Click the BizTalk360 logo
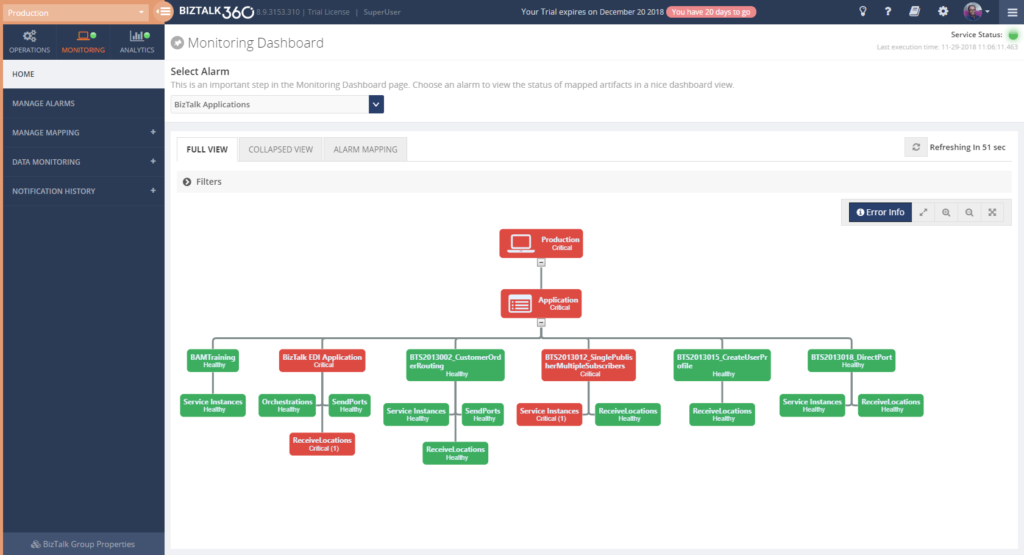 [216, 12]
